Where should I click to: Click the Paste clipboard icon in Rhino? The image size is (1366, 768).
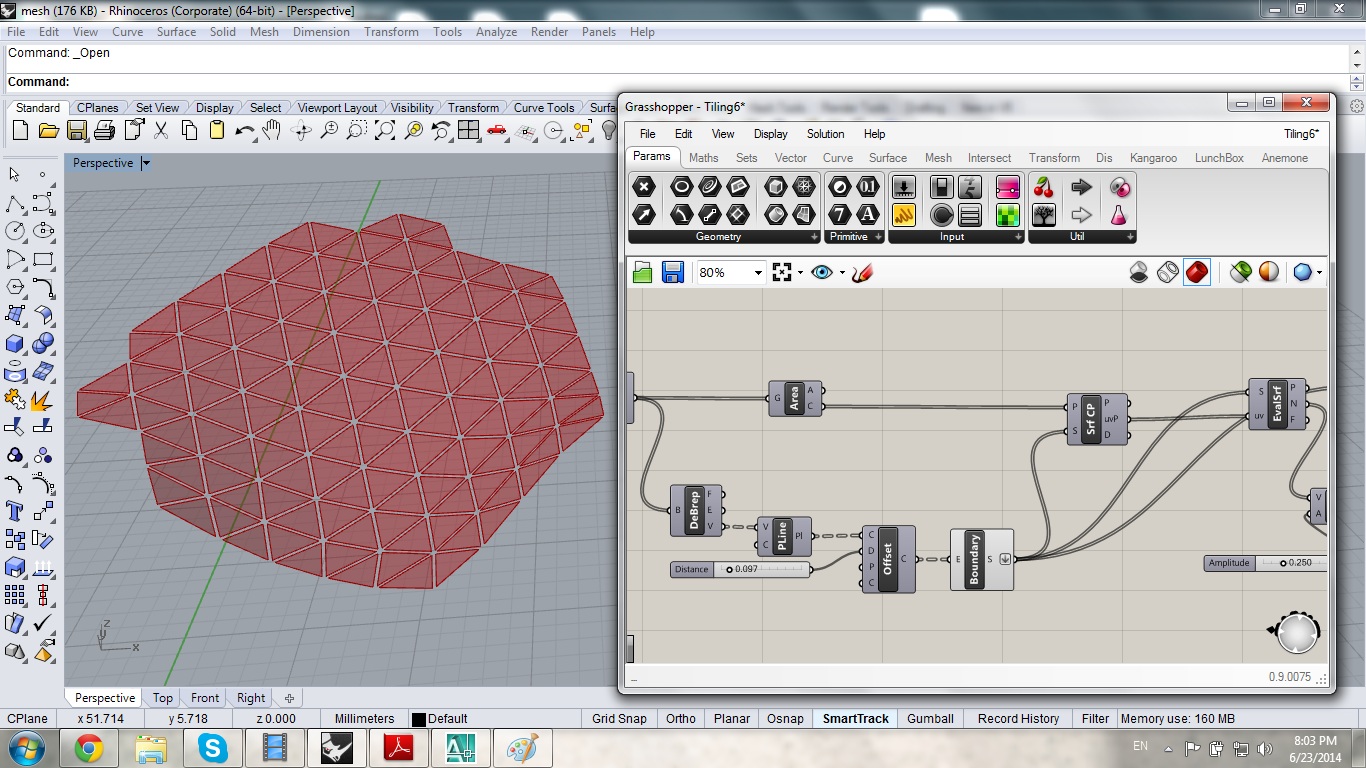pos(217,131)
